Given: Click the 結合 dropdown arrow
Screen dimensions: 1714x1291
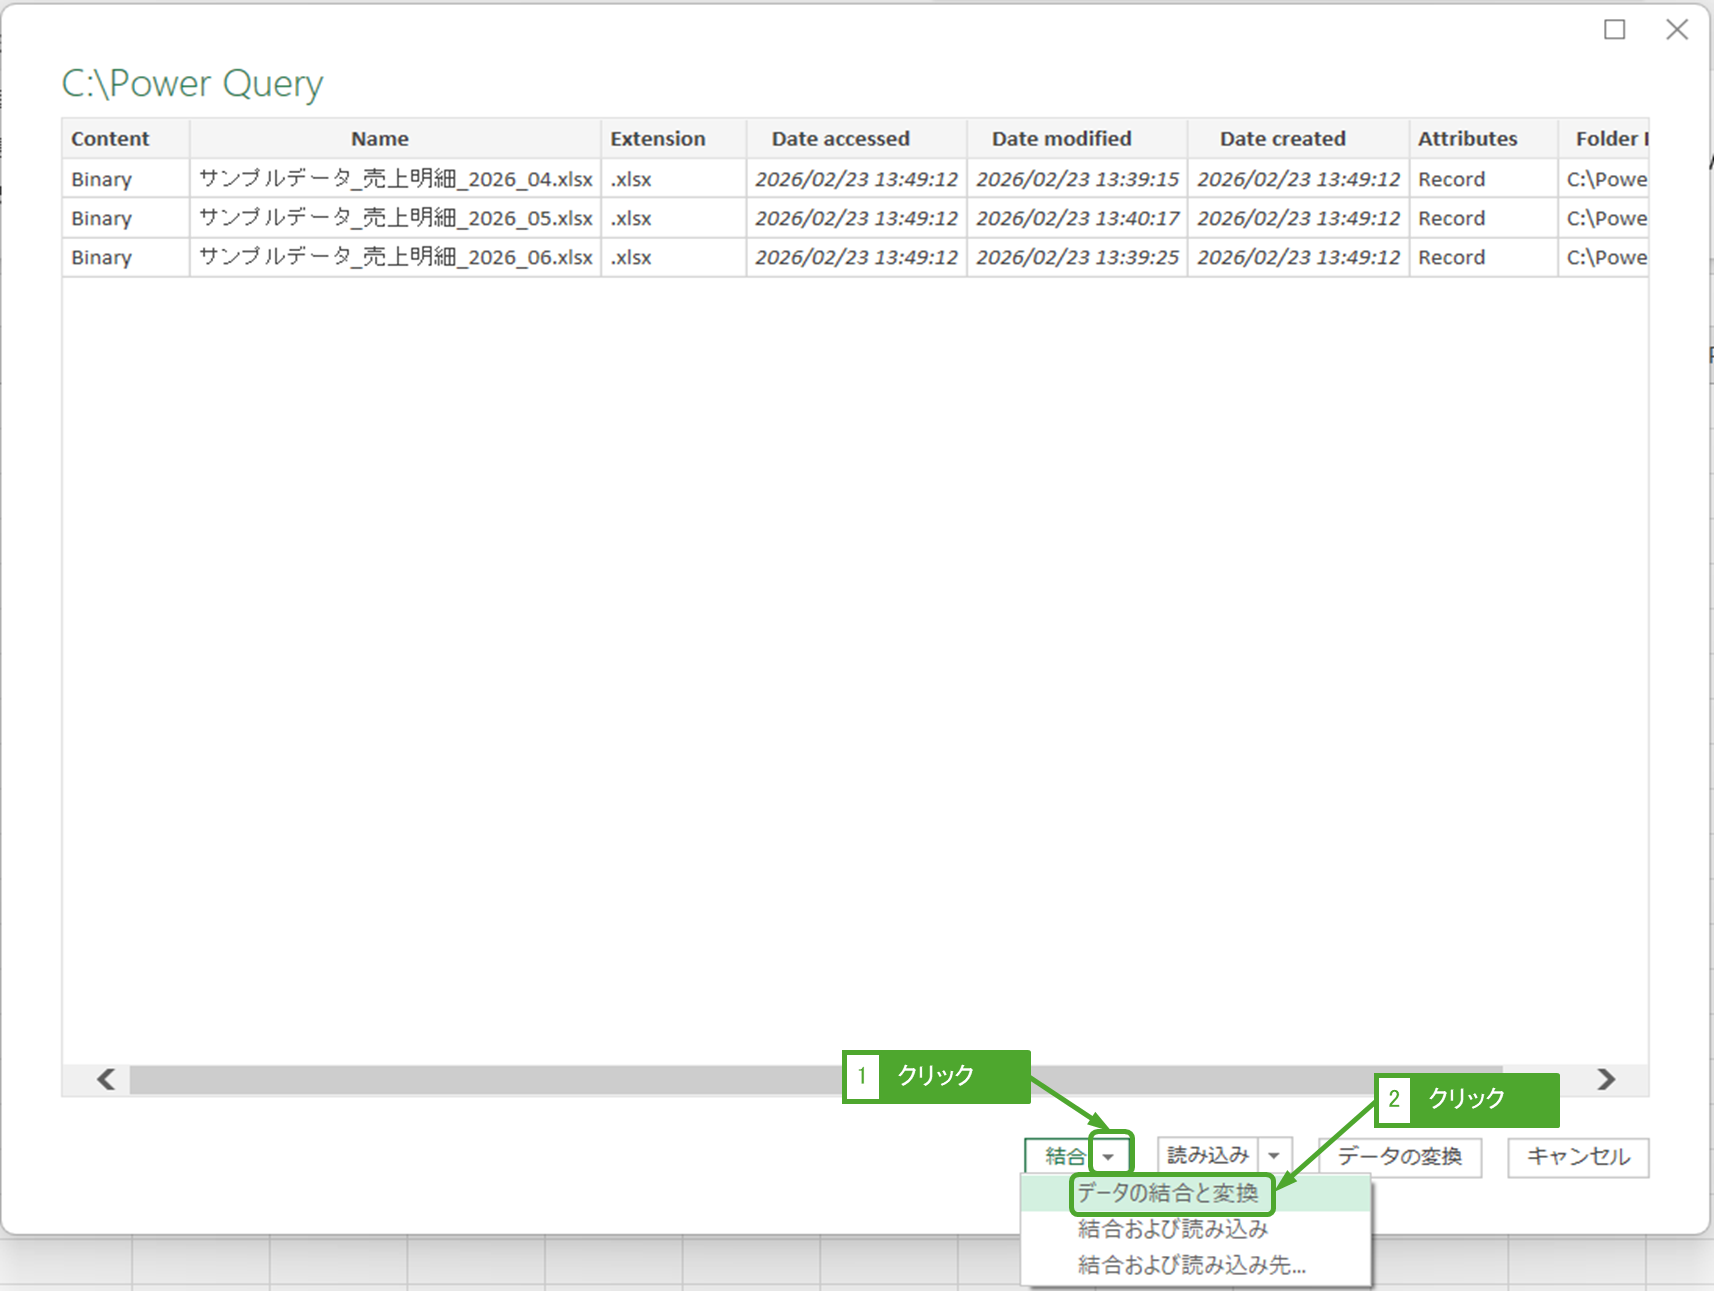Looking at the screenshot, I should point(1109,1156).
